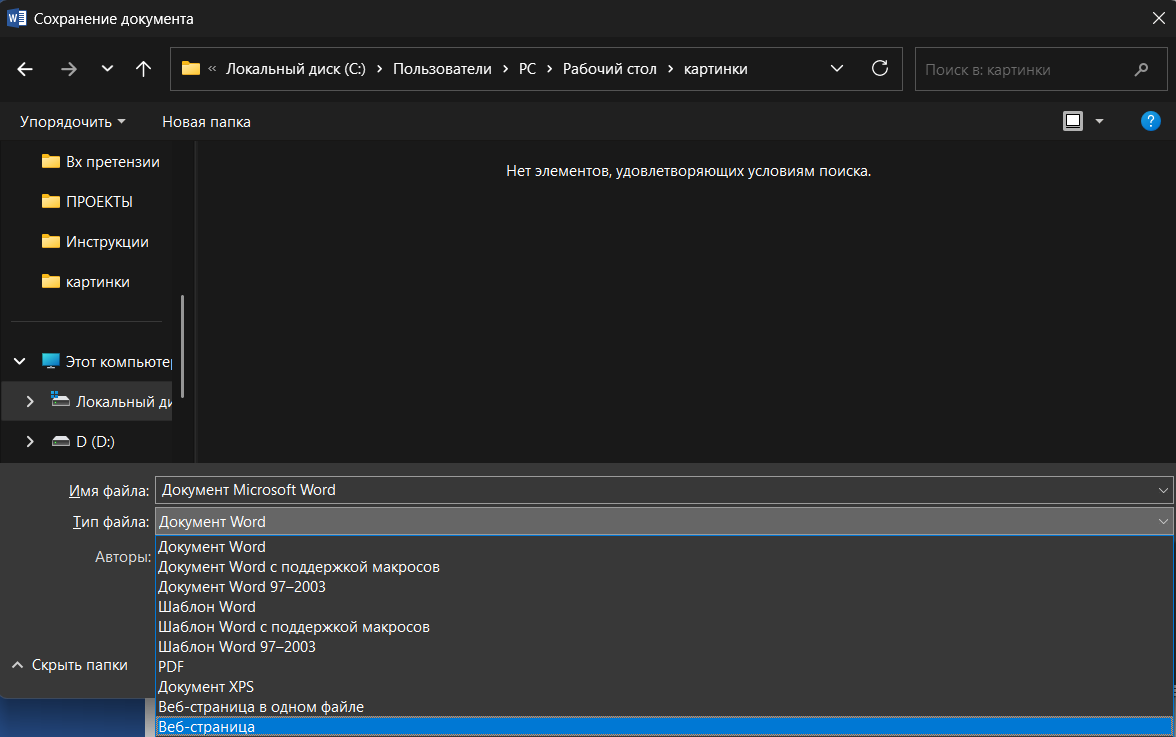
Task: Open the Упорядочить menu
Action: [x=72, y=121]
